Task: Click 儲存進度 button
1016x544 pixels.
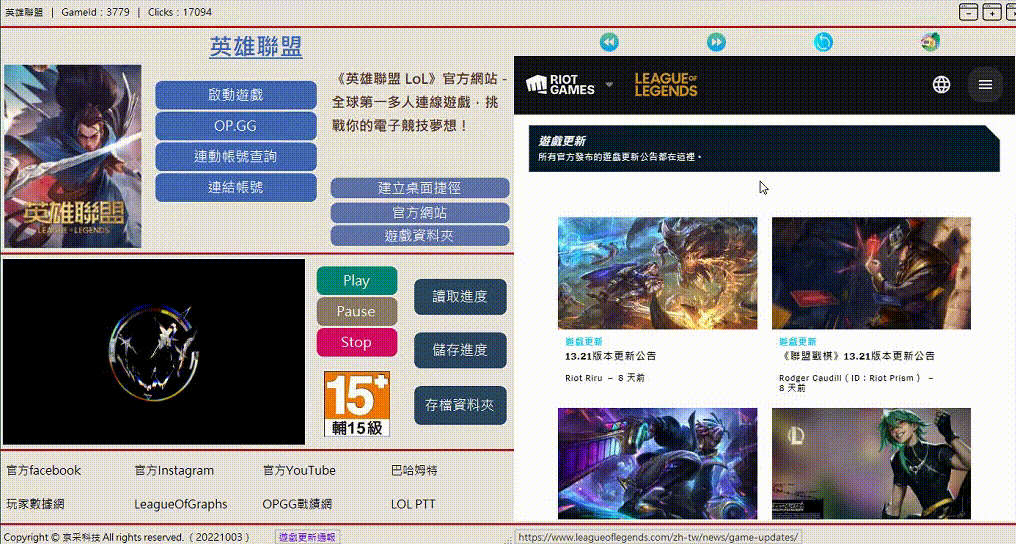Action: (460, 350)
